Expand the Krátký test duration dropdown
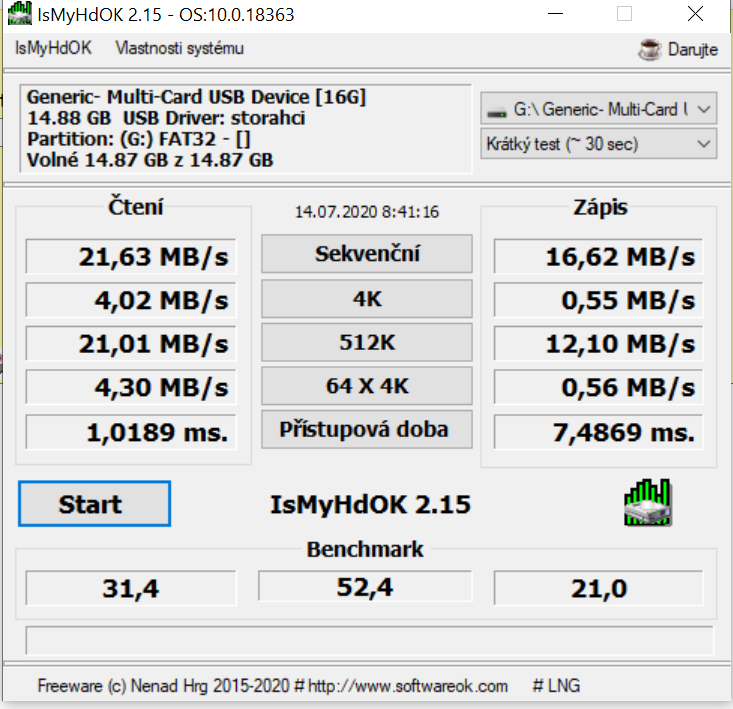 599,144
